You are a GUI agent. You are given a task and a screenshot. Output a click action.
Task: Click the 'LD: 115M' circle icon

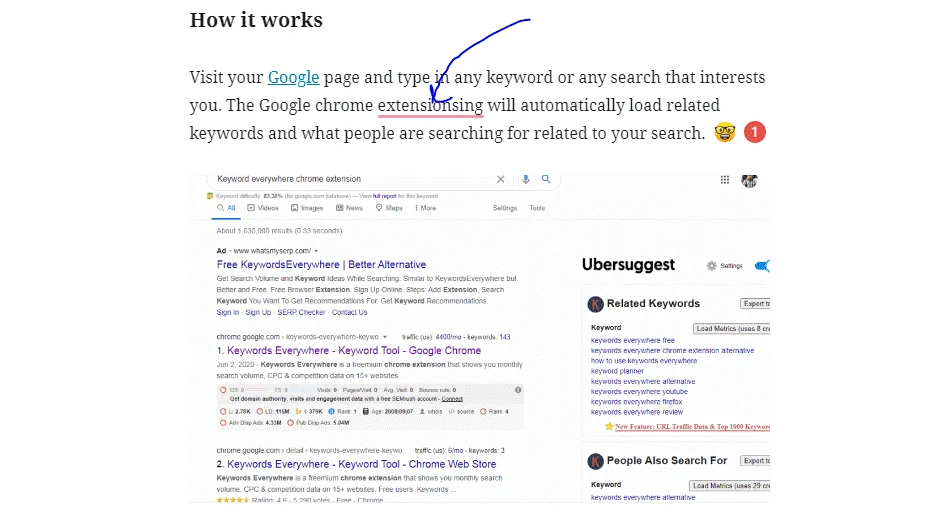click(260, 412)
